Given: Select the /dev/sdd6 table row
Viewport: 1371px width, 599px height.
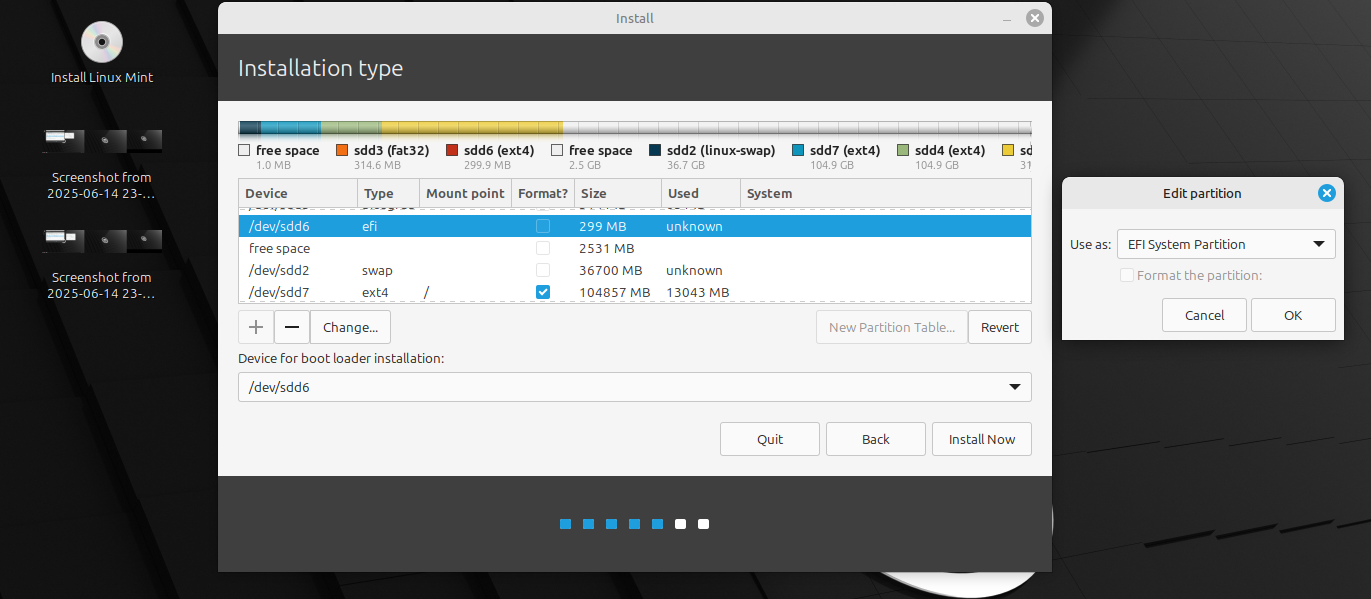Looking at the screenshot, I should pyautogui.click(x=635, y=226).
